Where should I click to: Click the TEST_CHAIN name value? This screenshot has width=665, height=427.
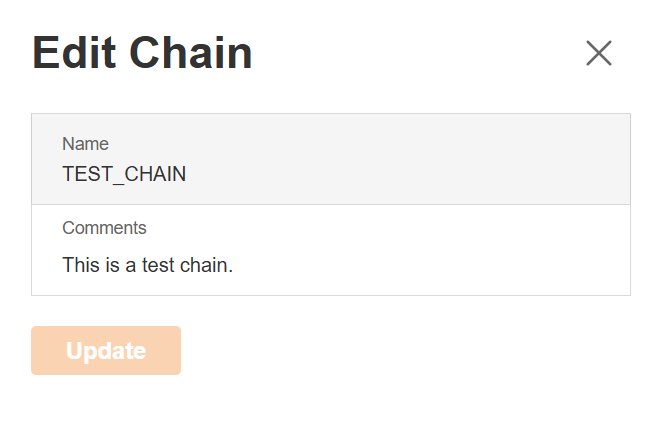pyautogui.click(x=124, y=174)
